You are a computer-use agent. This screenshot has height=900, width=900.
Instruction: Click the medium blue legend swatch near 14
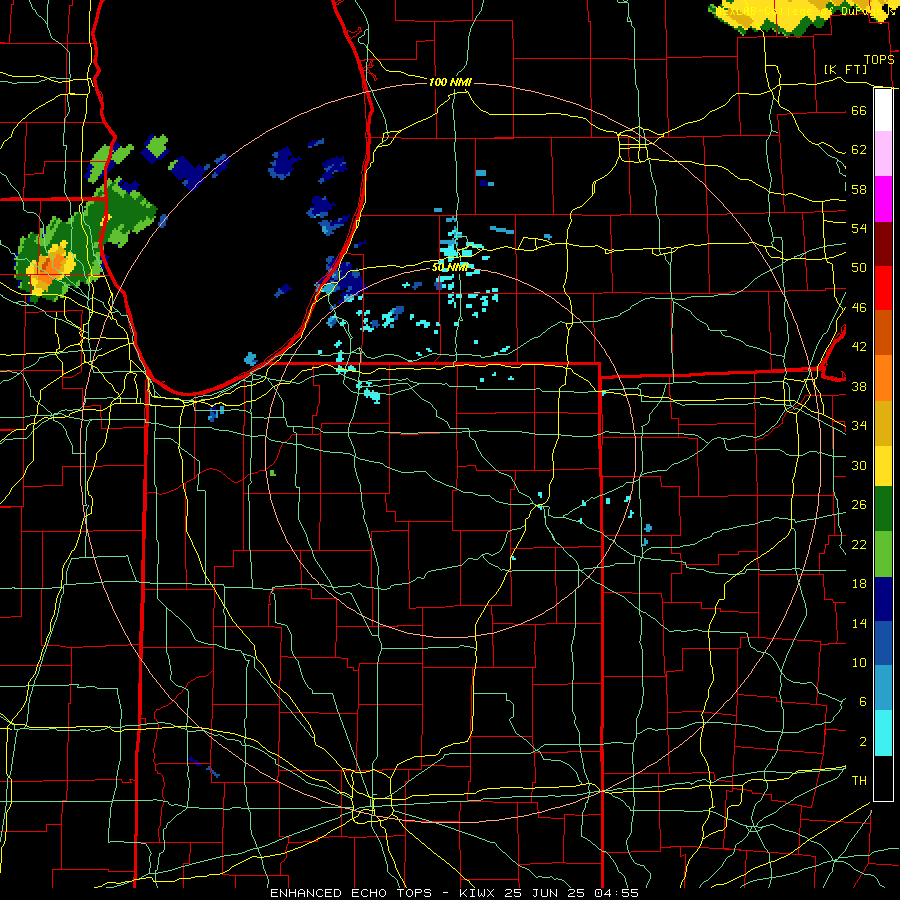pyautogui.click(x=883, y=643)
